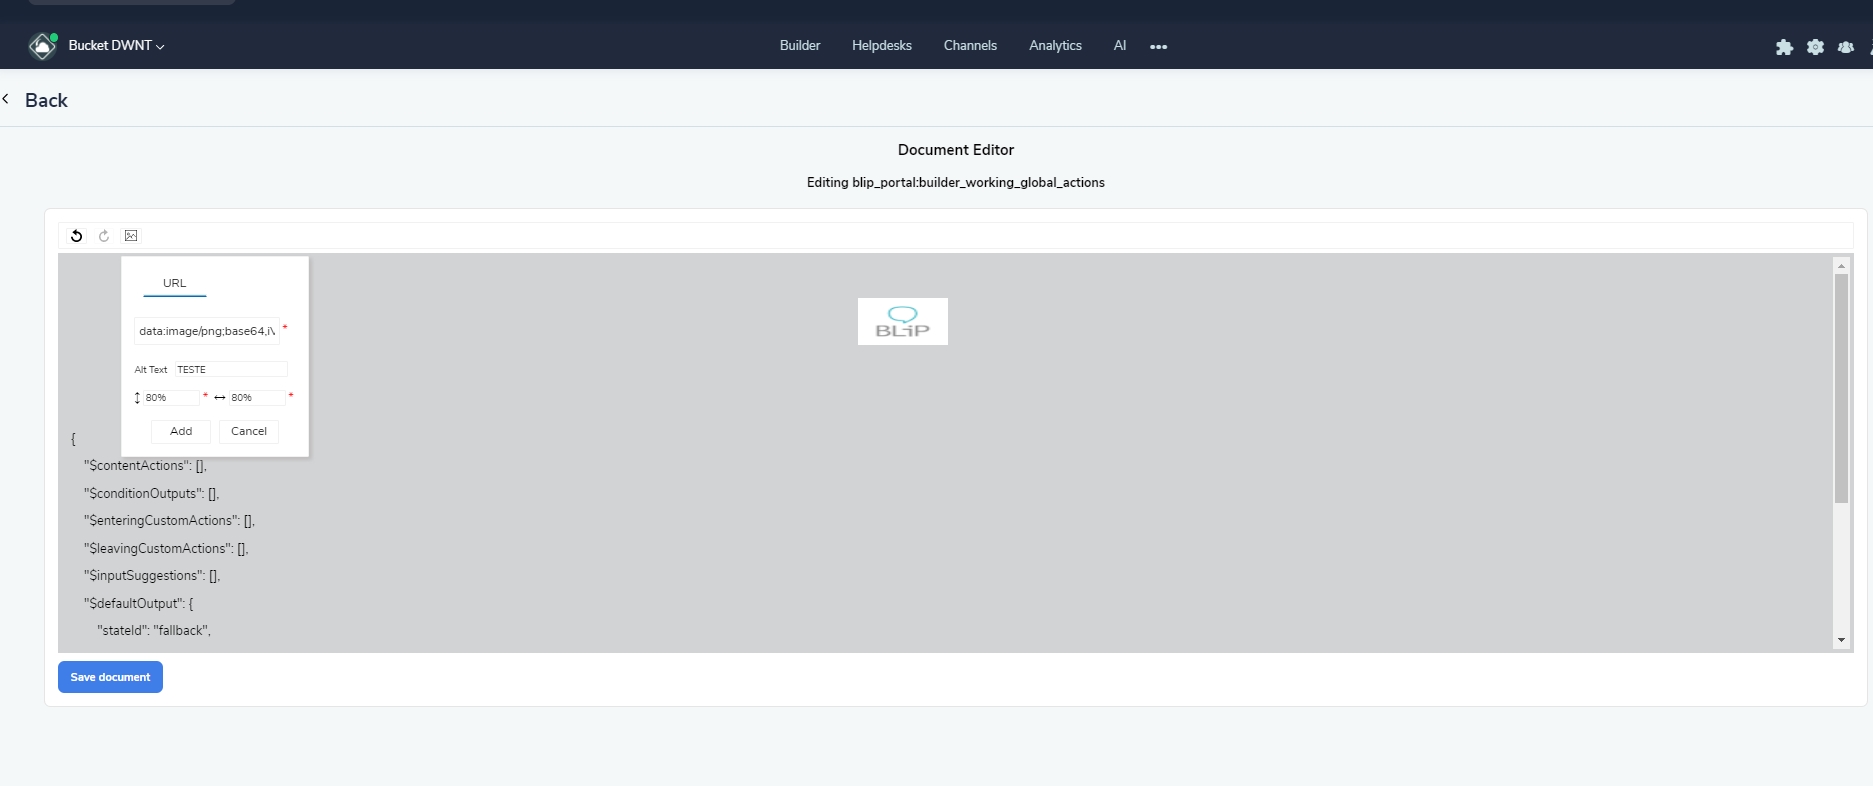Click the redo arrow icon in the editor toolbar
The image size is (1873, 786).
104,236
